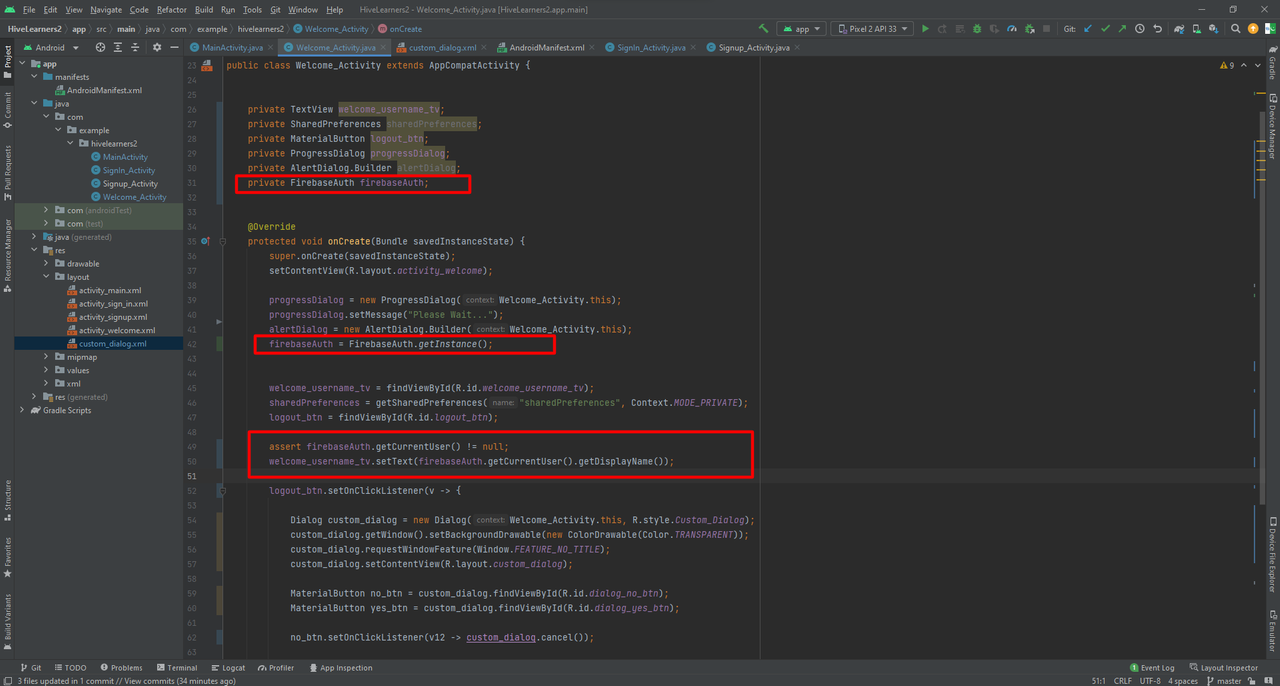Switch to AndroidManifest.xml editor tab
Viewport: 1280px width, 686px height.
pyautogui.click(x=546, y=47)
